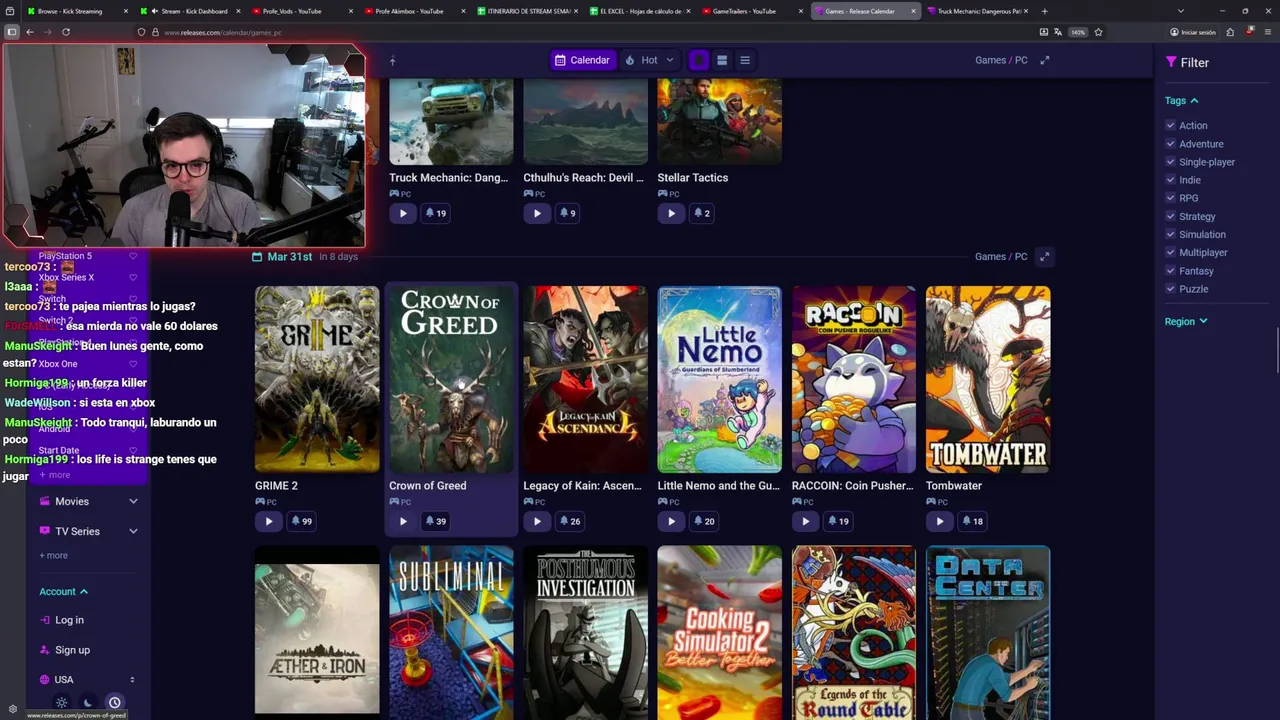
Task: Show more categories below TV Series
Action: tap(54, 555)
